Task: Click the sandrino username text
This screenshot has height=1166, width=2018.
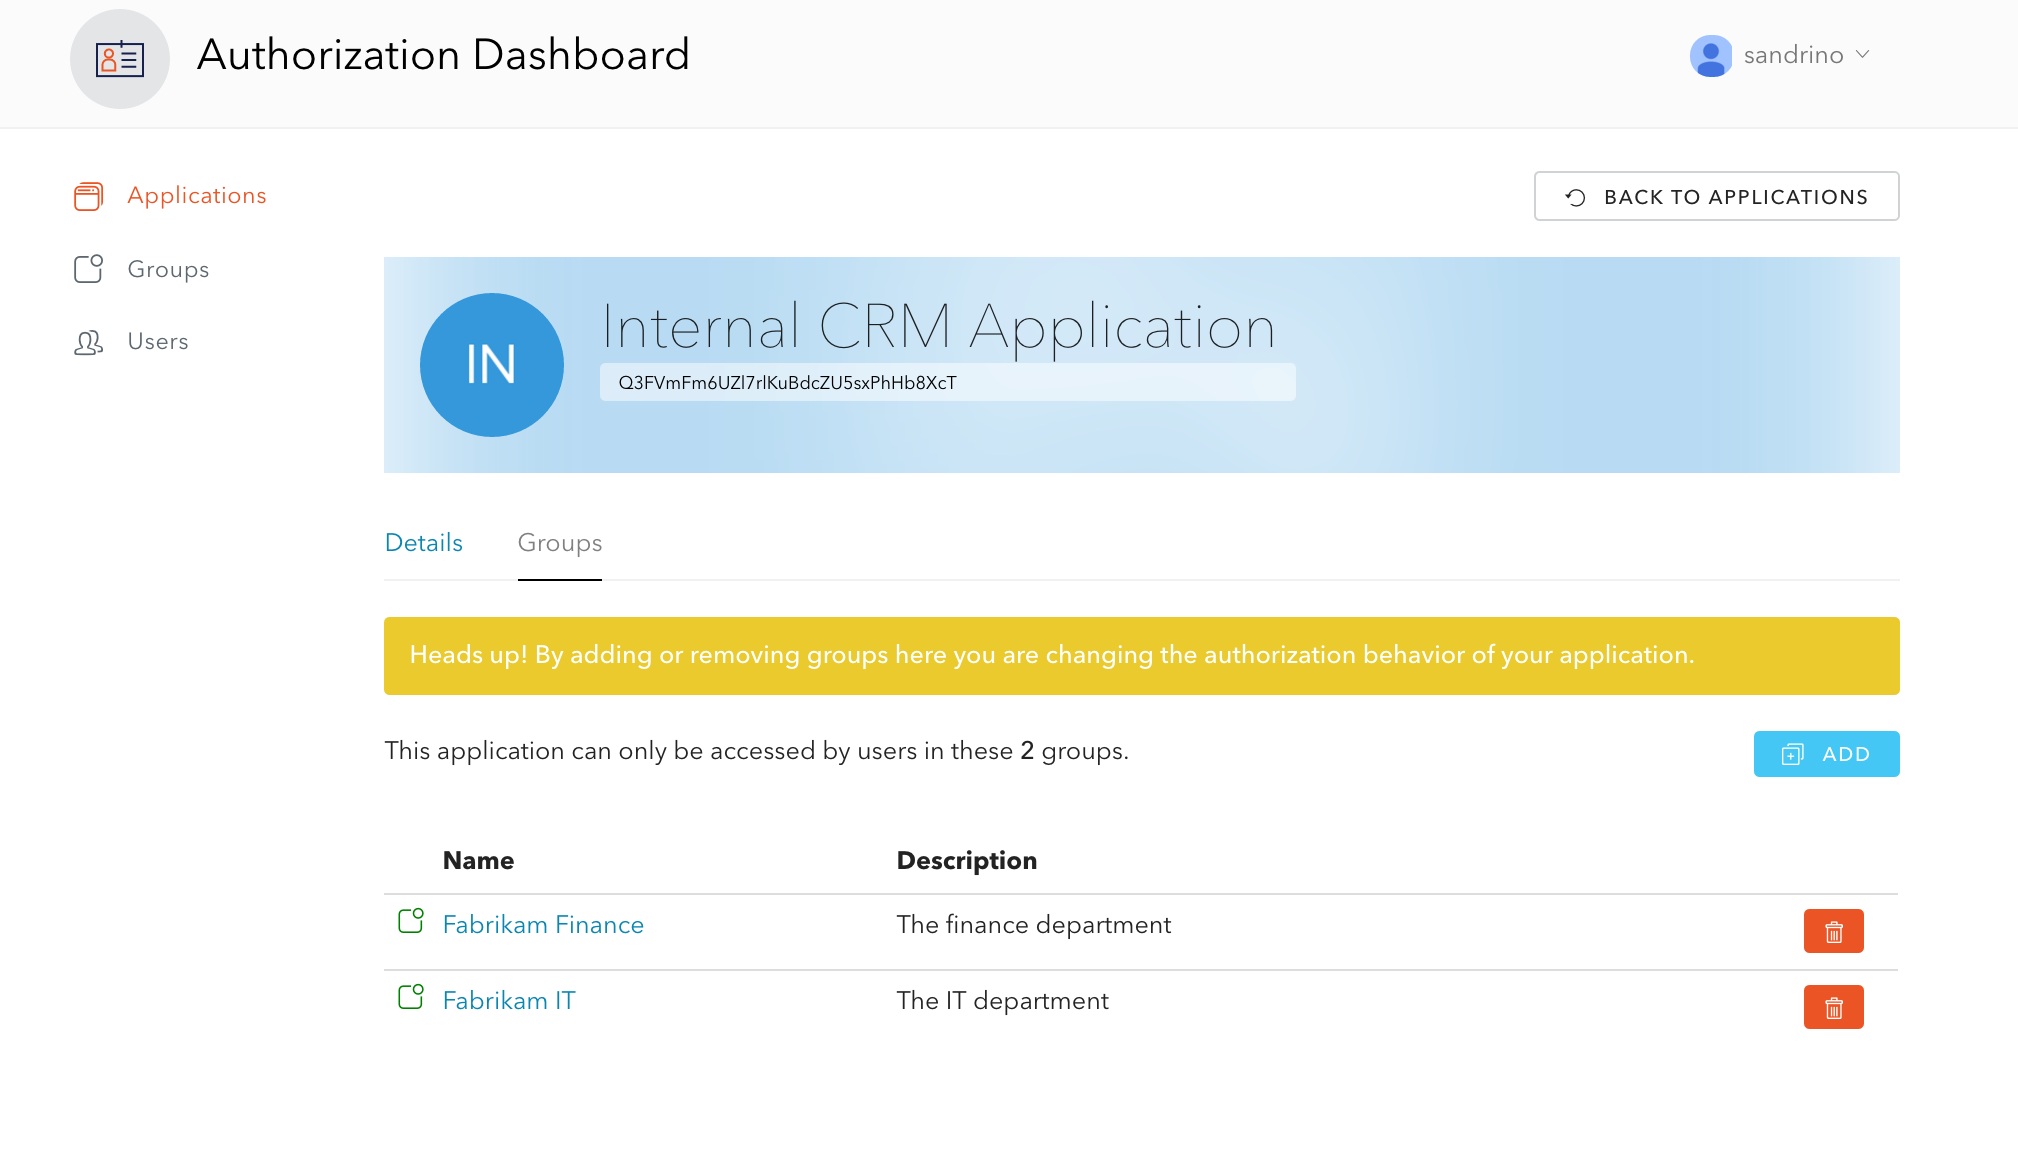Action: click(x=1794, y=55)
